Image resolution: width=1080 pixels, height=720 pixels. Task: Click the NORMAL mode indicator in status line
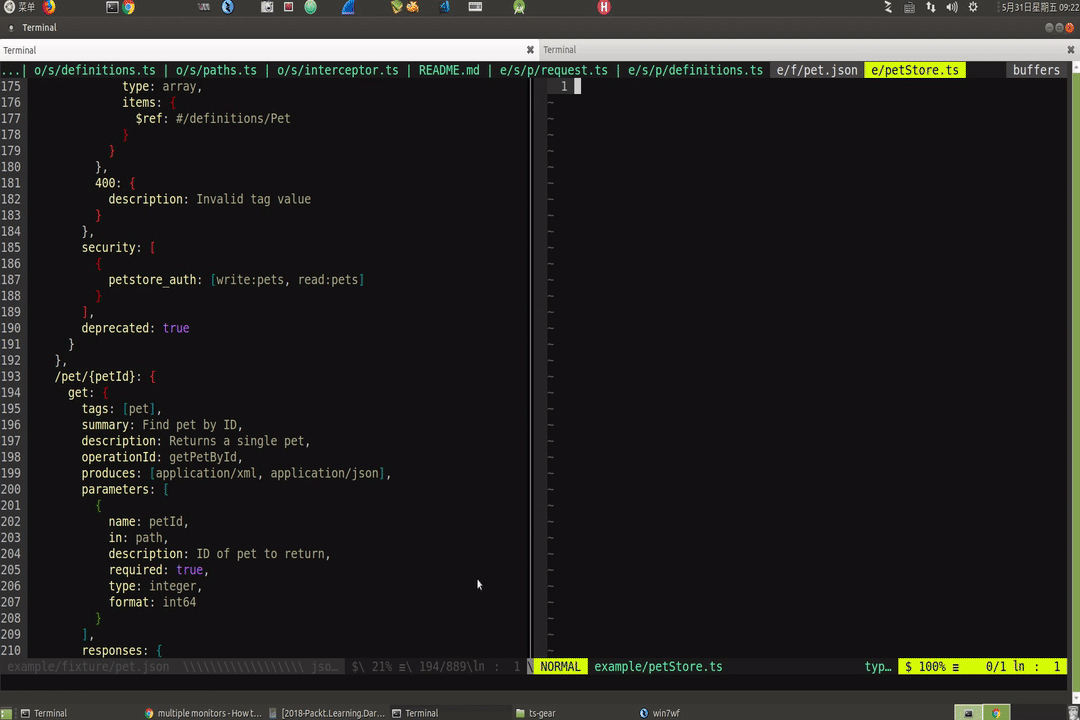click(x=560, y=666)
